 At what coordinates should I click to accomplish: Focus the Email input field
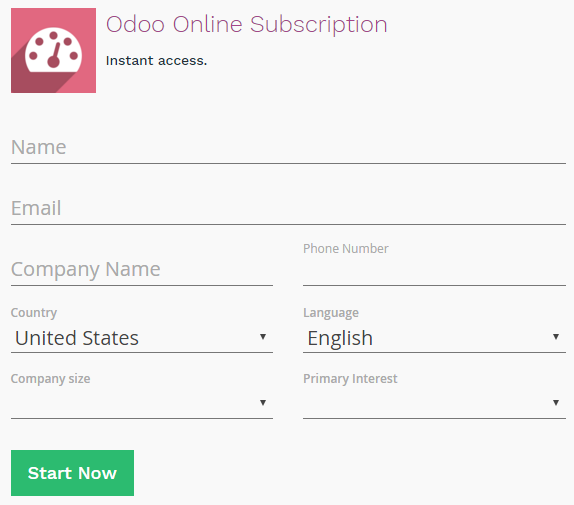click(x=288, y=209)
